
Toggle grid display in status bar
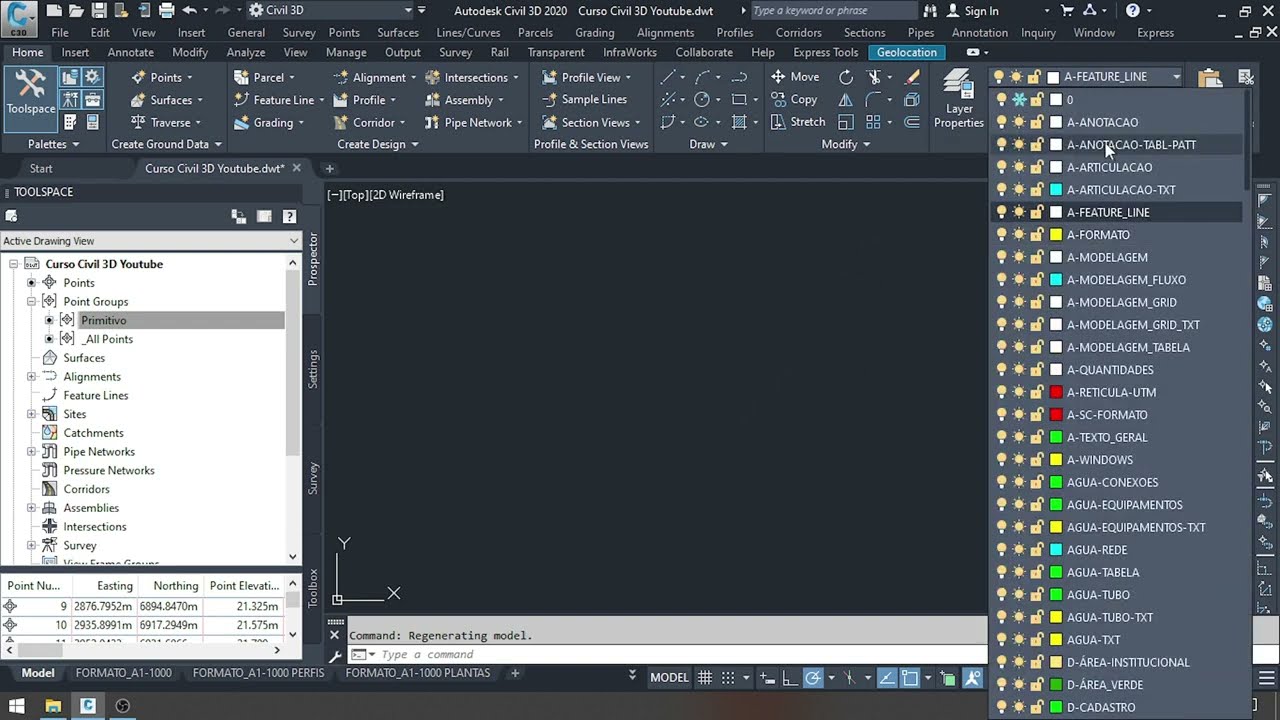705,677
